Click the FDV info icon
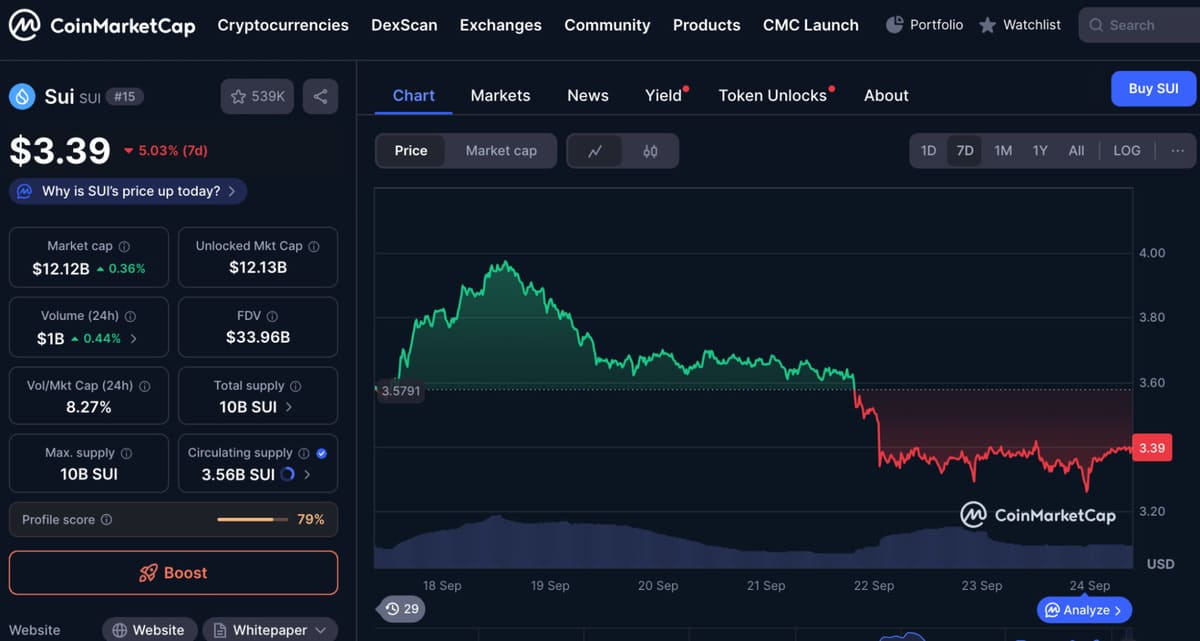Viewport: 1200px width, 641px height. coord(272,316)
